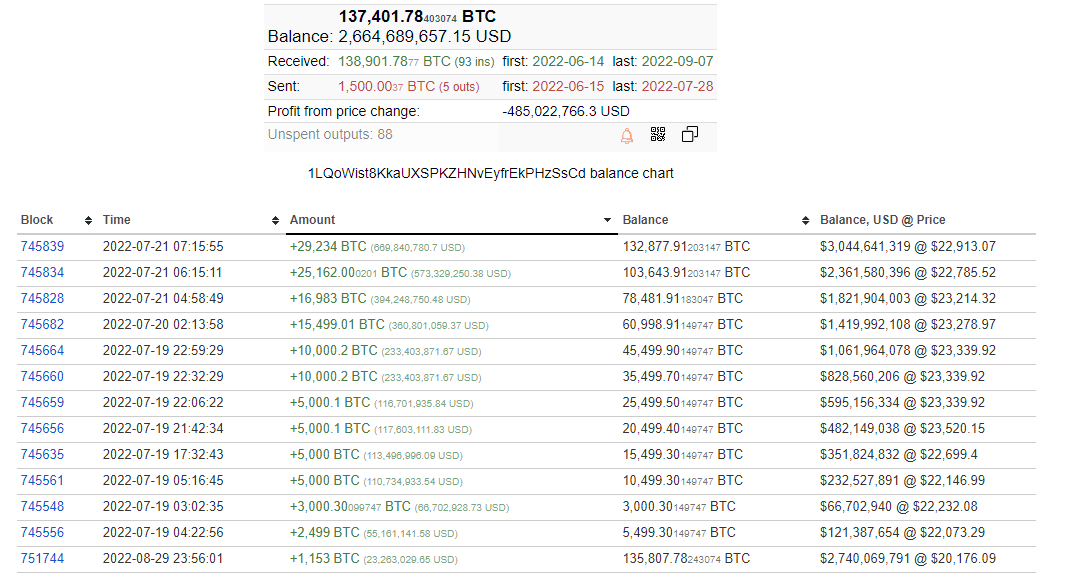The height and width of the screenshot is (583, 1065).
Task: Click received amount 138,901.78 BTC
Action: coord(394,61)
